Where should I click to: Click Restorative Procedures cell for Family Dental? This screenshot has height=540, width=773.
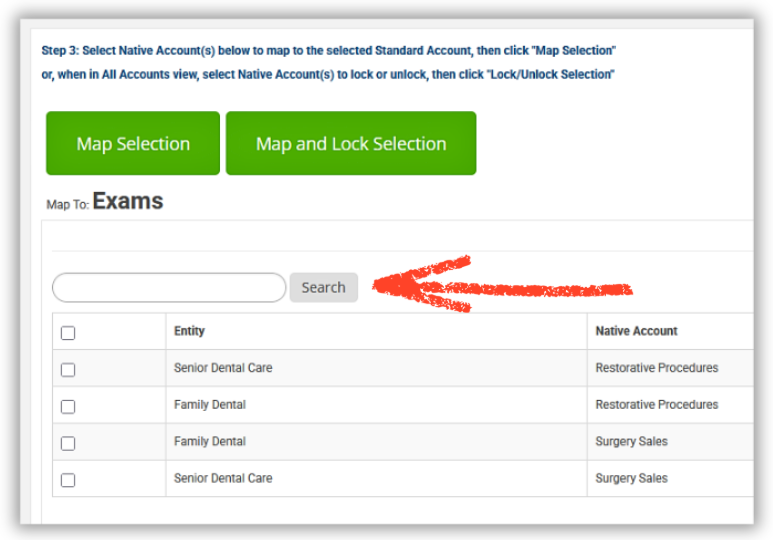[x=657, y=405]
